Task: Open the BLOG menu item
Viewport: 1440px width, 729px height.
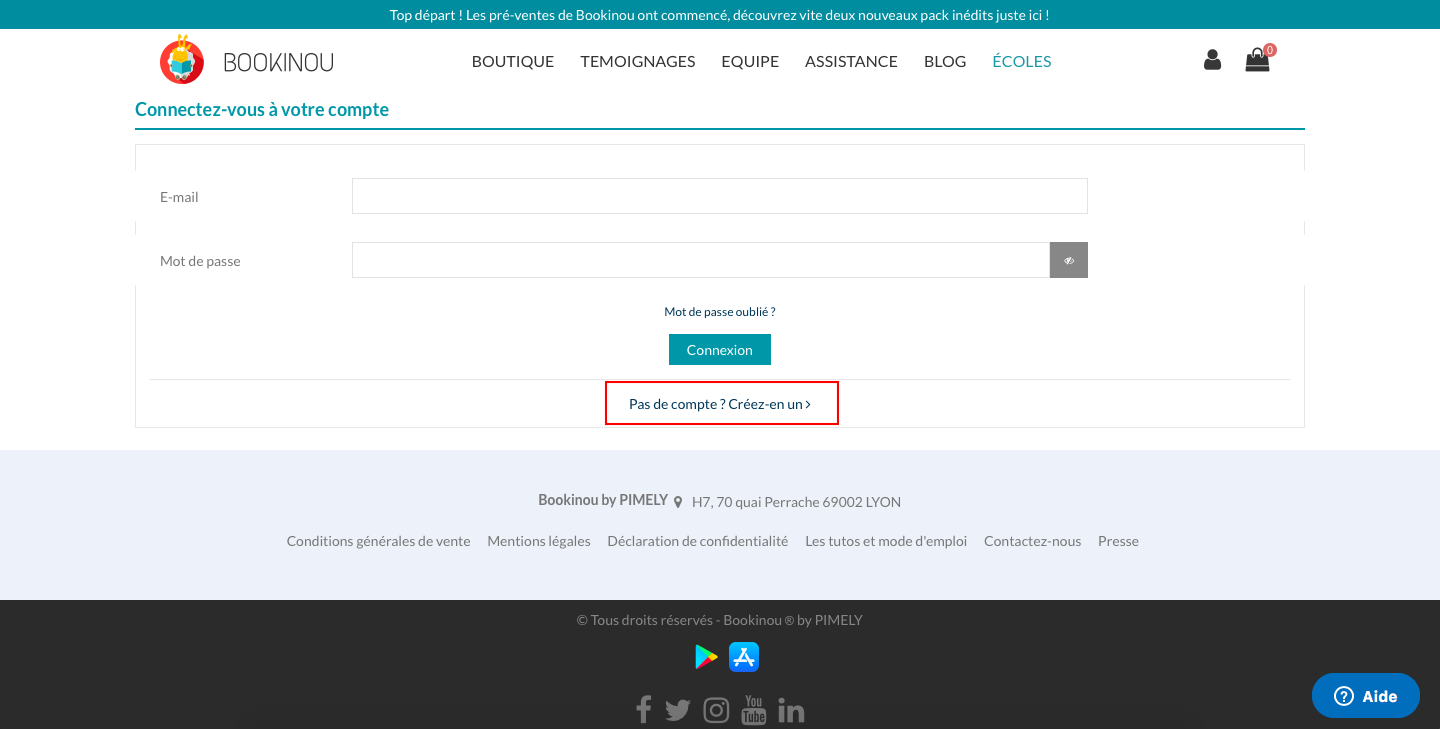Action: point(945,61)
